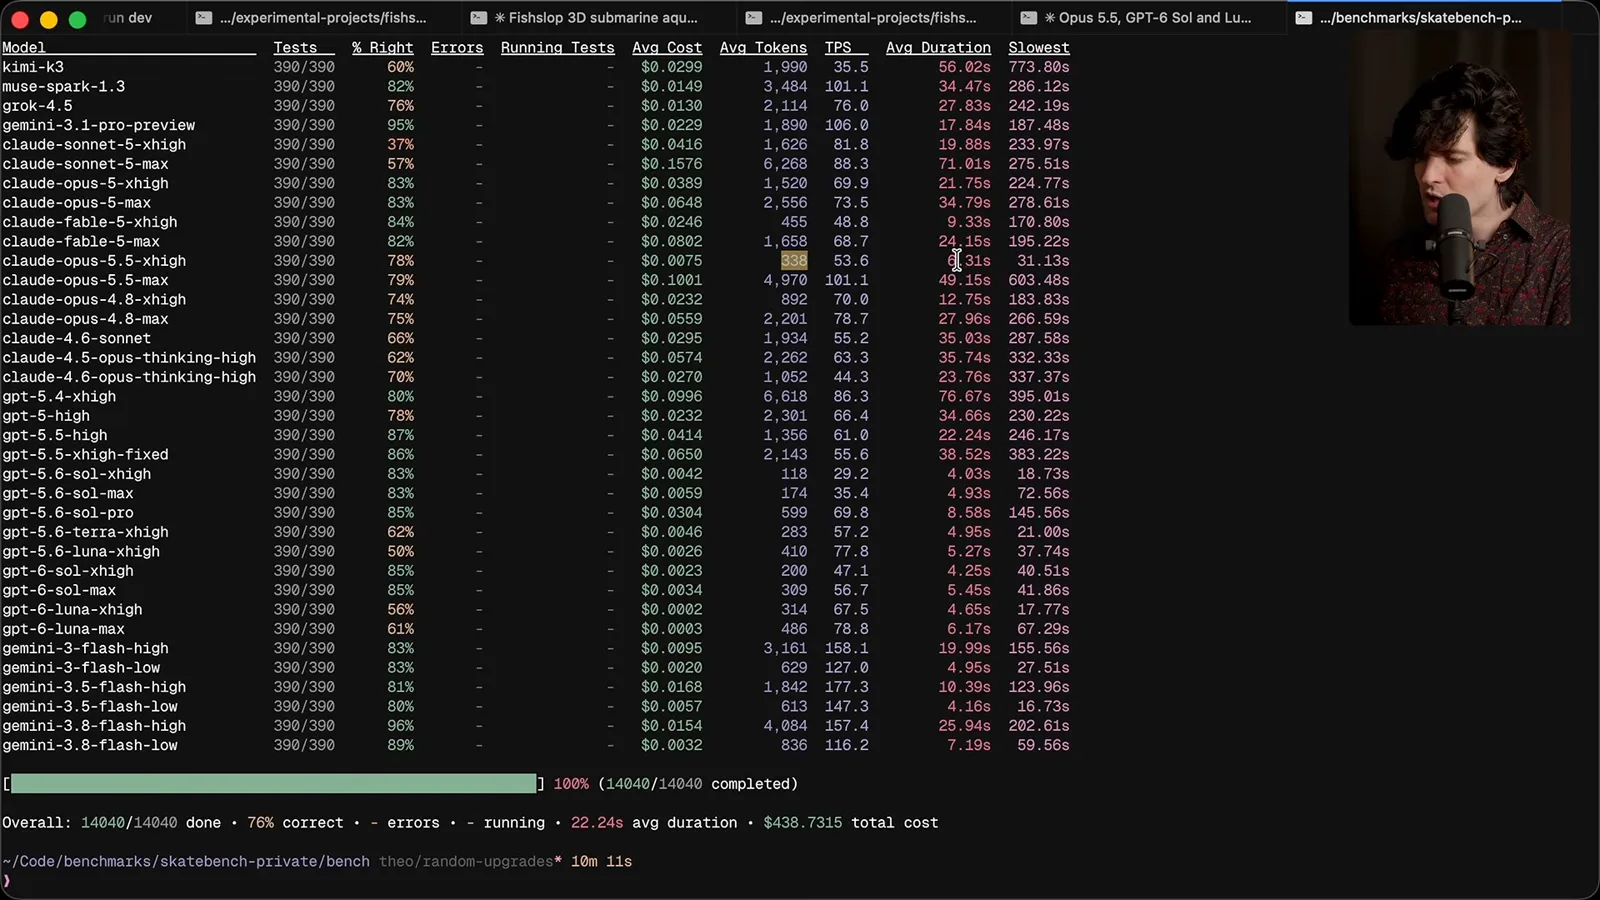Click the '37%' score for claude-sonnet-5-xhigh
Image resolution: width=1600 pixels, height=900 pixels.
point(401,144)
